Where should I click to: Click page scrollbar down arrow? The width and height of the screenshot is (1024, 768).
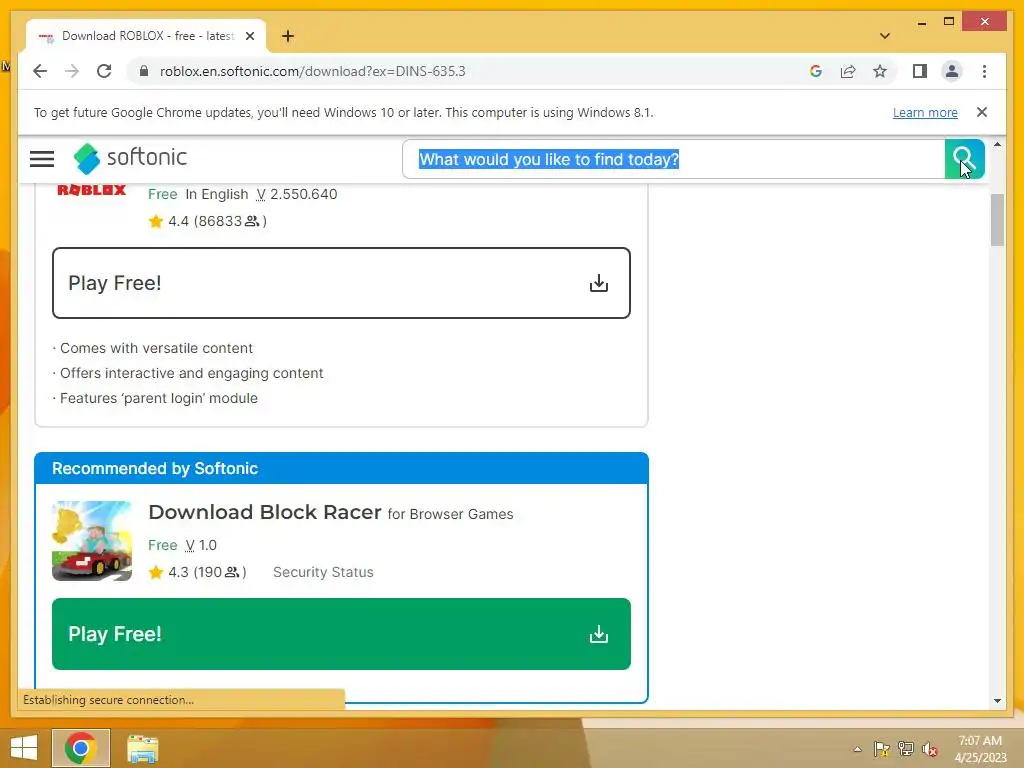point(997,701)
